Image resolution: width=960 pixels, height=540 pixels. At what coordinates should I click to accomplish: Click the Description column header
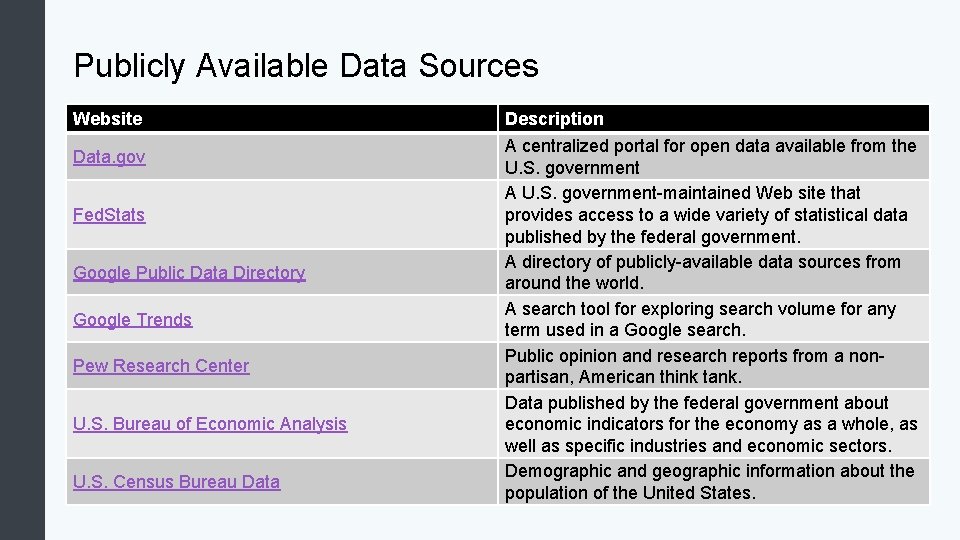click(554, 119)
